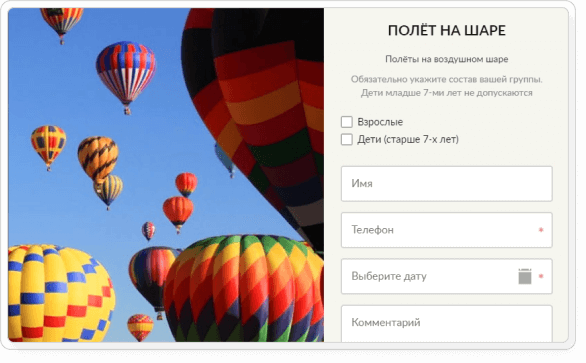Open the Выберите дату date picker field
This screenshot has width=586, height=363.
coord(447,276)
